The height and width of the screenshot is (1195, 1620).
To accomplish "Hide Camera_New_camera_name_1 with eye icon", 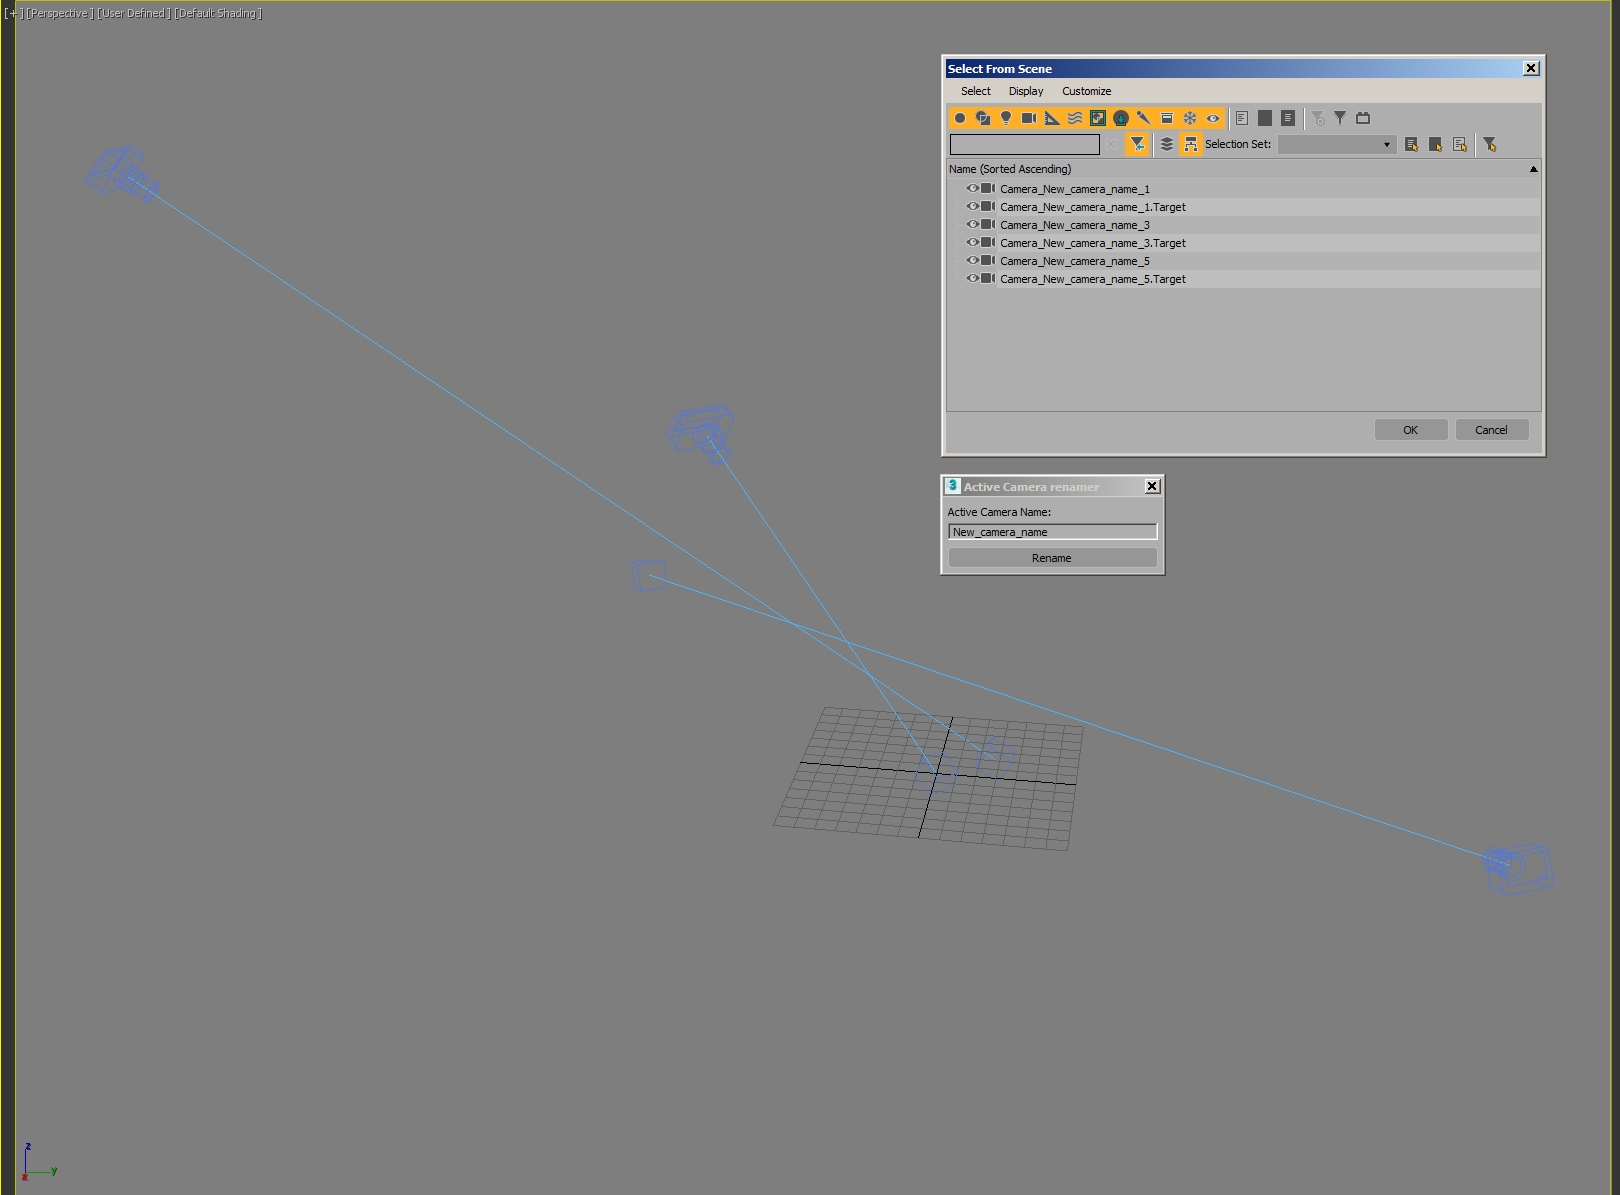I will [x=972, y=189].
